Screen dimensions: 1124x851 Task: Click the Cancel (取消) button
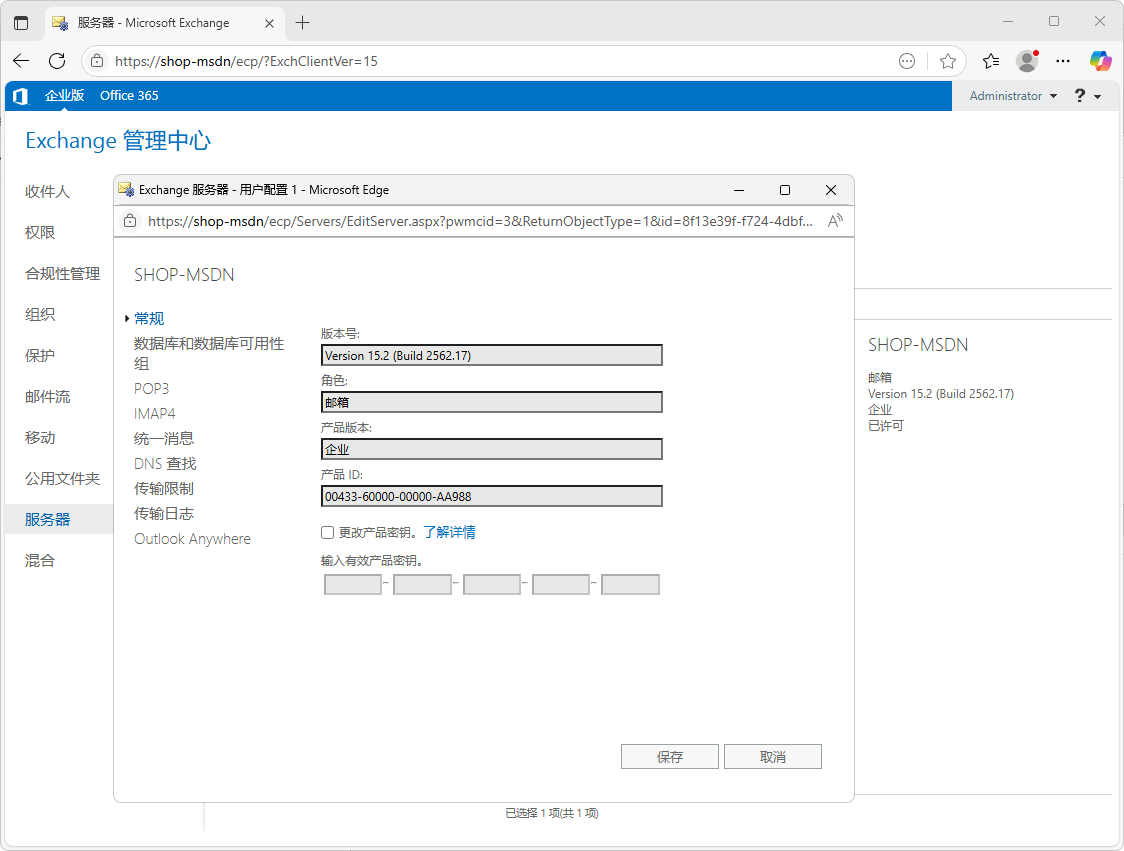pyautogui.click(x=773, y=756)
